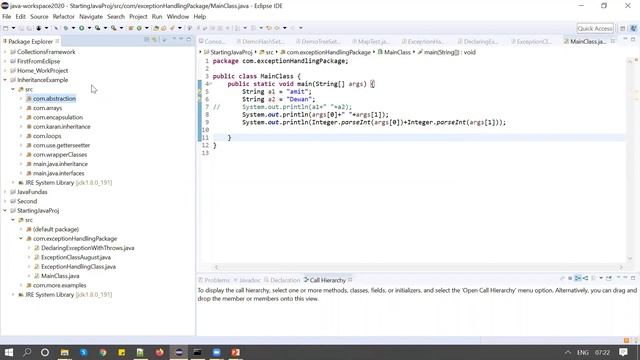
Task: Click the Eclipse icon in Windows taskbar
Action: (178, 352)
